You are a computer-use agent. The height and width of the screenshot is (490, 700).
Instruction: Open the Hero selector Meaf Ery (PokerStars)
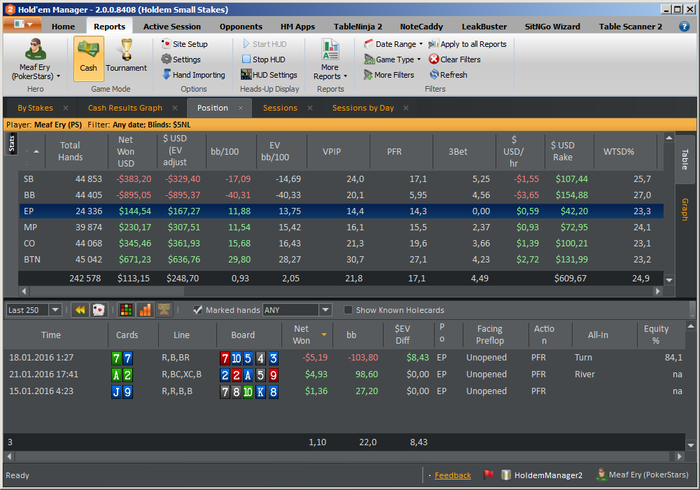(35, 59)
